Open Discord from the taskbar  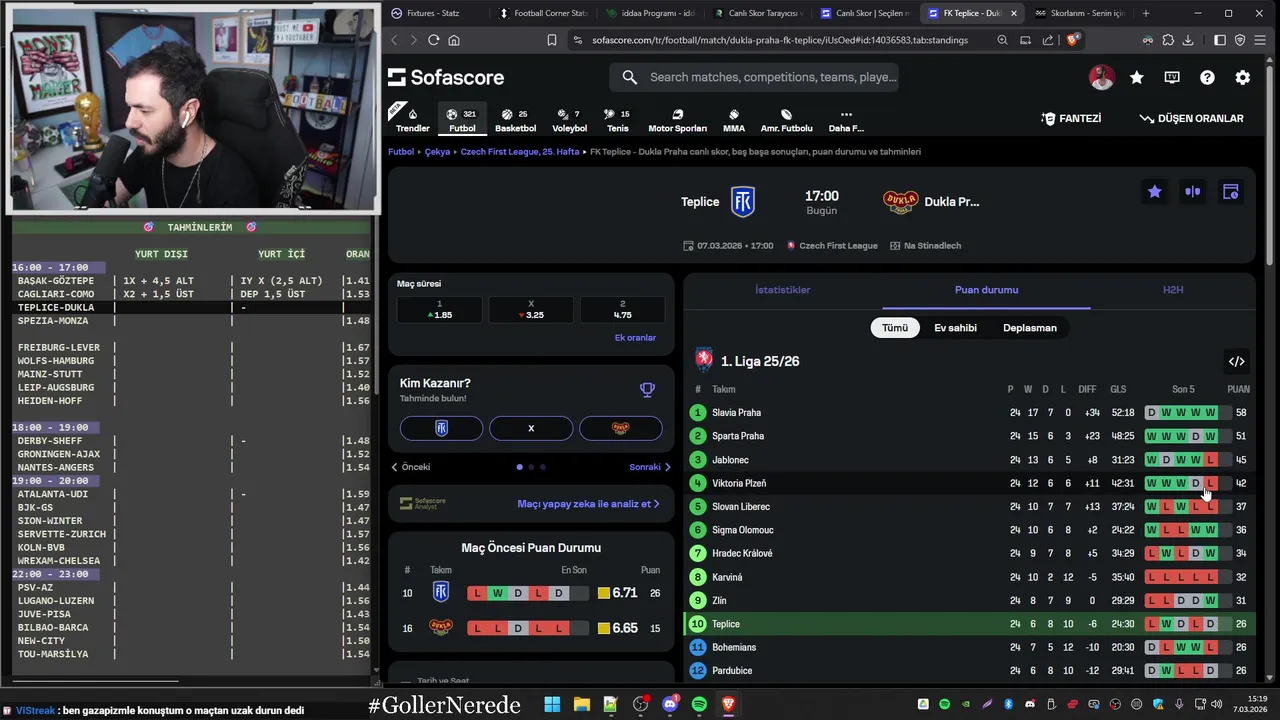pos(670,704)
